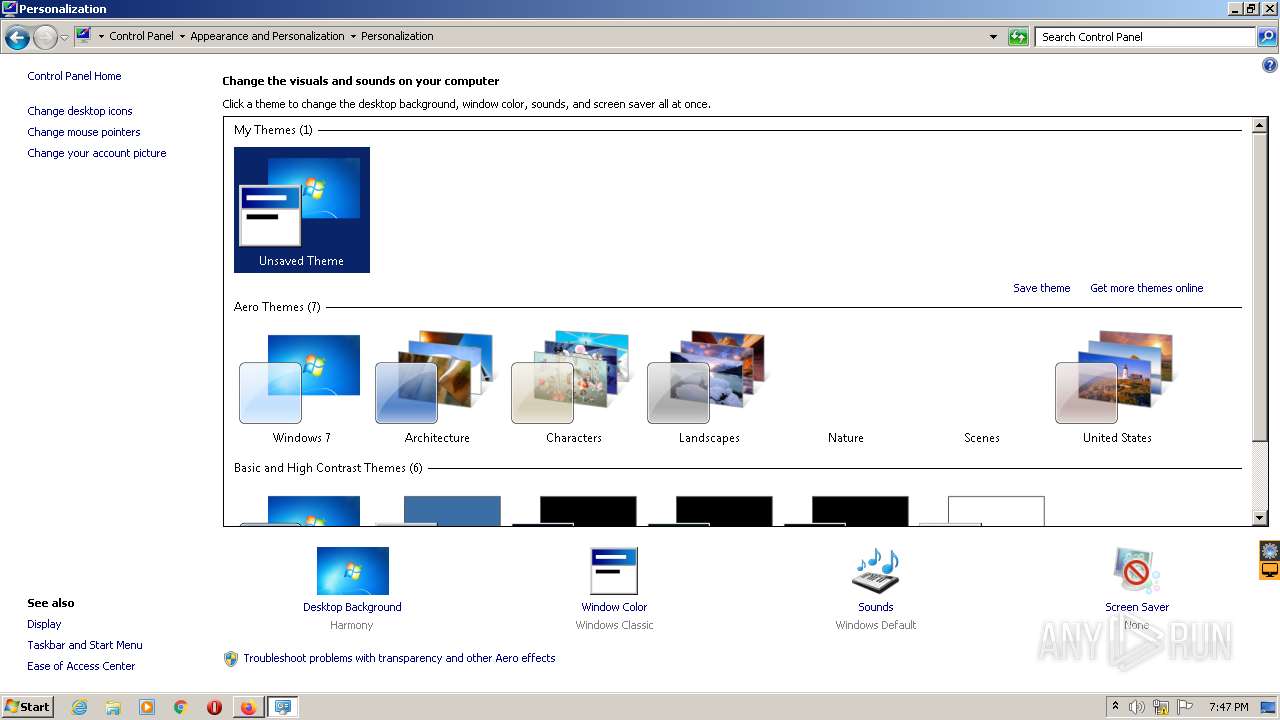Click the Forward navigation arrow button
1280x720 pixels.
pyautogui.click(x=45, y=38)
